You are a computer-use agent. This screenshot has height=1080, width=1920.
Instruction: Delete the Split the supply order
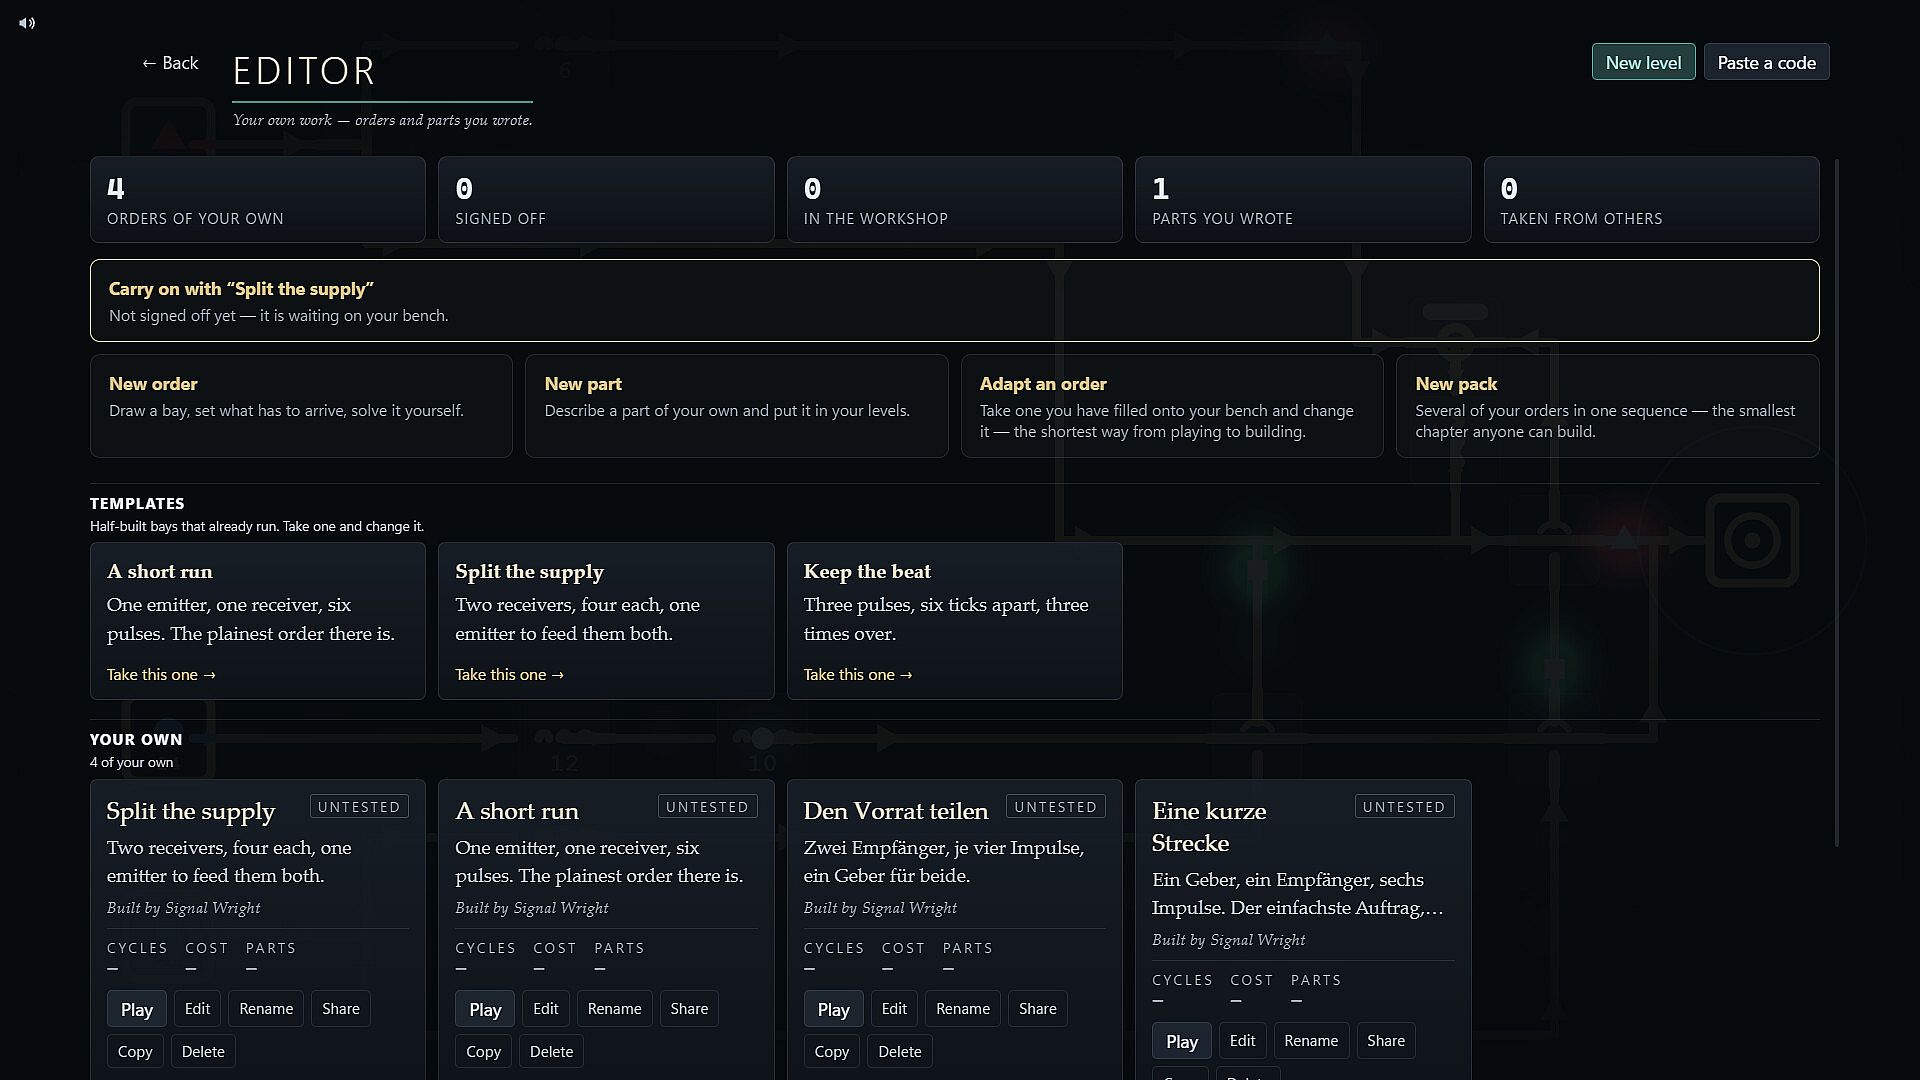203,1052
